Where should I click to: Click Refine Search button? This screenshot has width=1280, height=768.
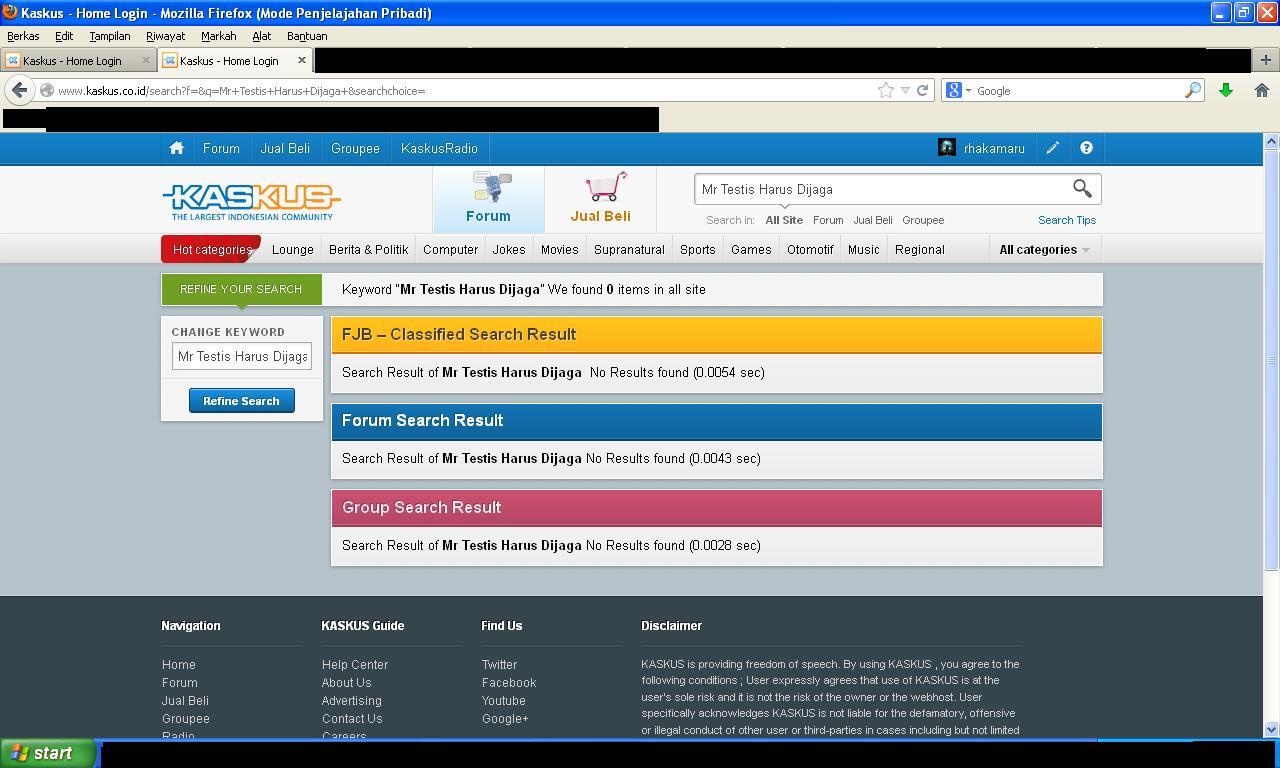point(241,401)
